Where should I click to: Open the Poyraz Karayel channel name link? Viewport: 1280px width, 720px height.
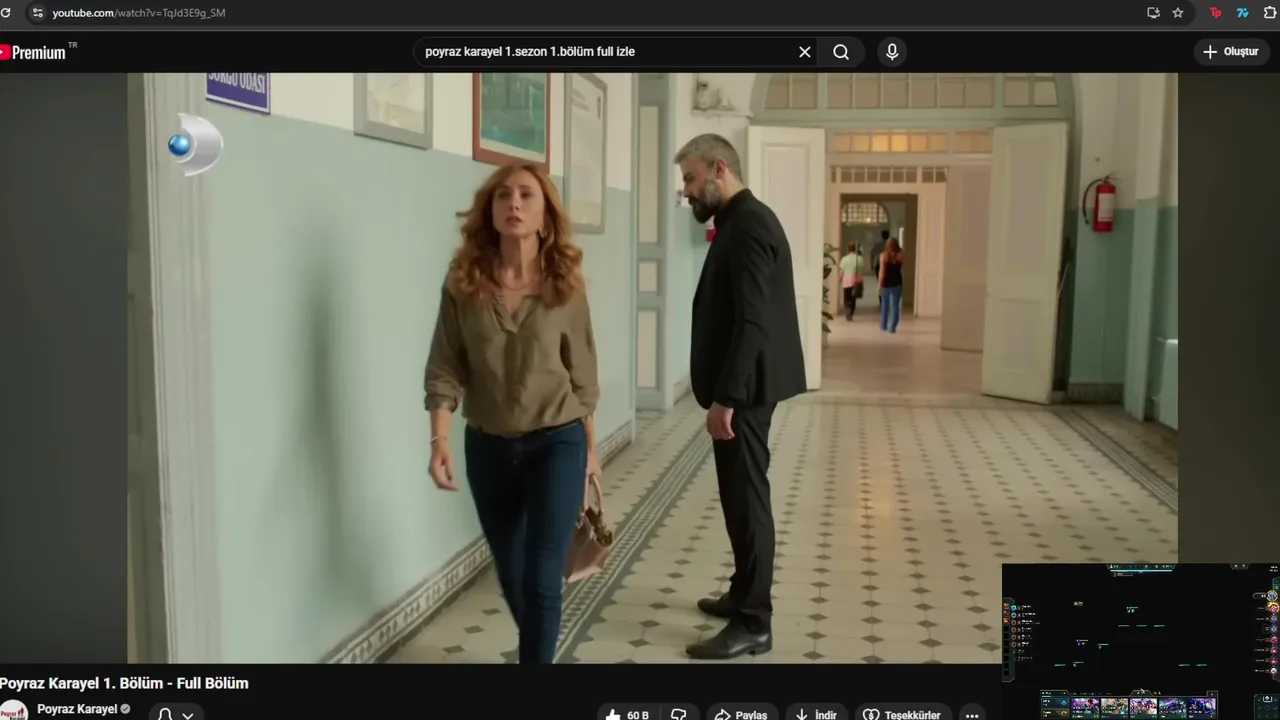point(77,709)
